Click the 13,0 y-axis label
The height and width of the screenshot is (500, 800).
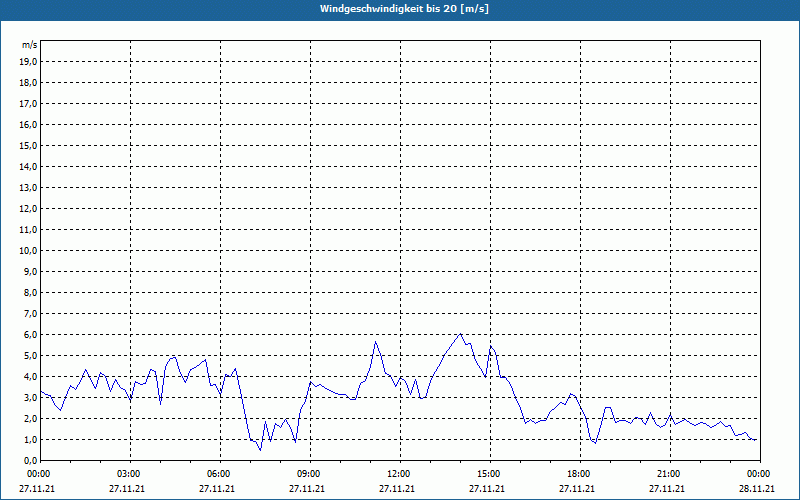click(x=28, y=188)
